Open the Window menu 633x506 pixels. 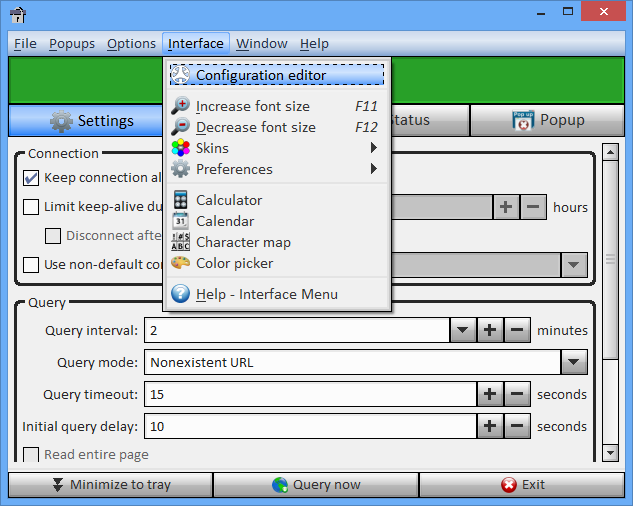coord(262,43)
